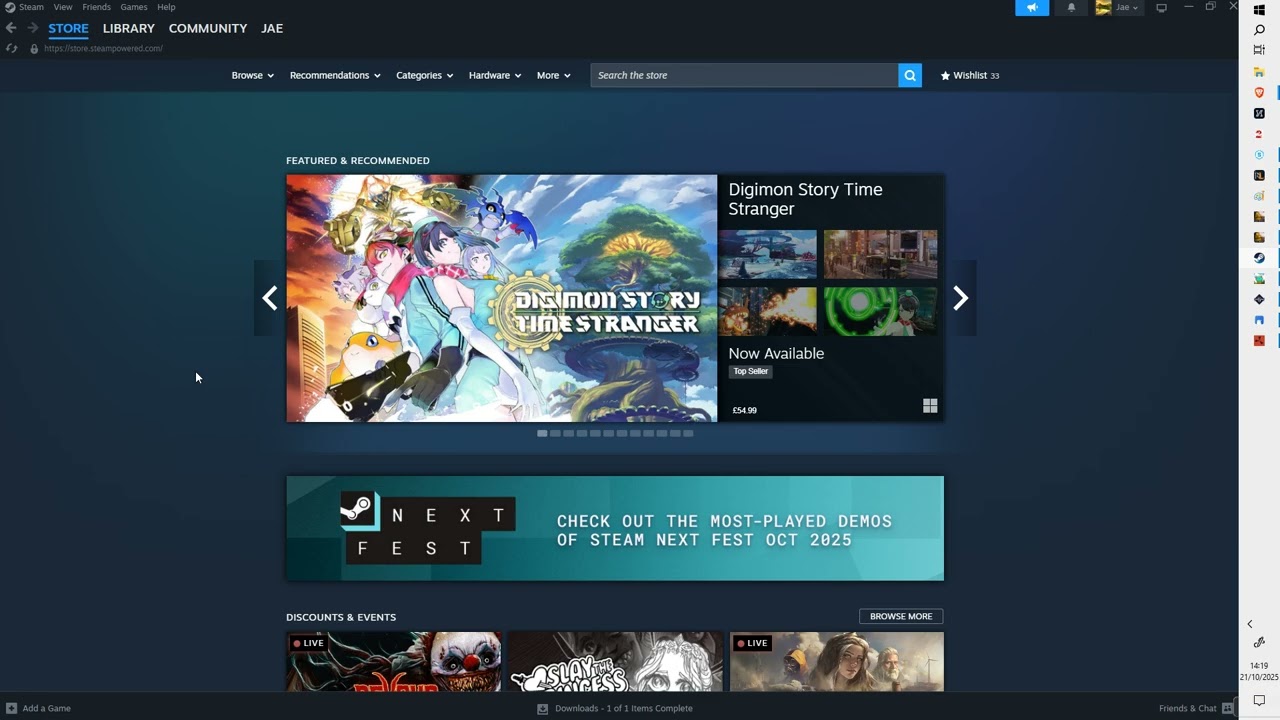
Task: Open the Windows Start menu
Action: [1259, 9]
